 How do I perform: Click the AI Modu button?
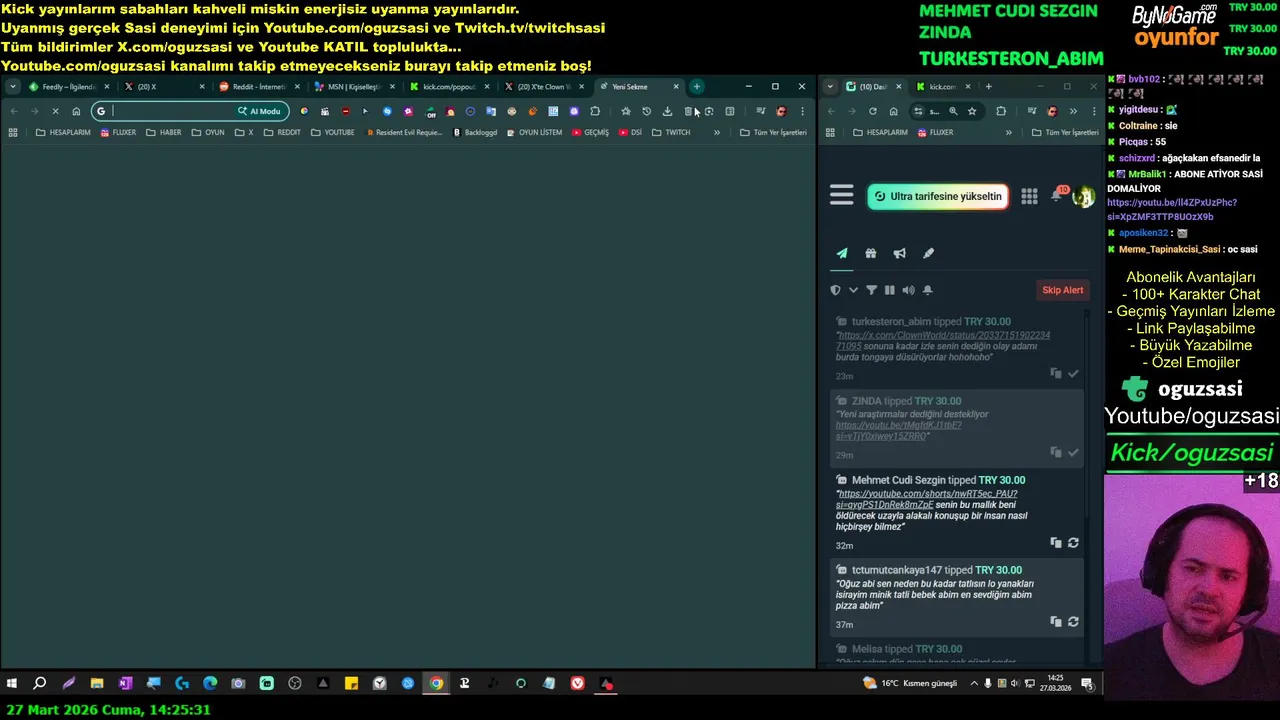pyautogui.click(x=260, y=111)
